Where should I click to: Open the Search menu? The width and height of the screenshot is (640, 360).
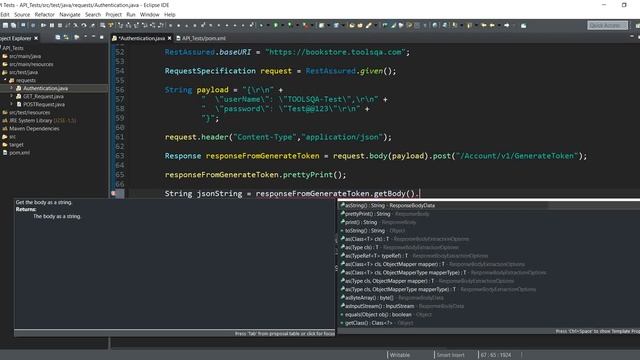(93, 14)
